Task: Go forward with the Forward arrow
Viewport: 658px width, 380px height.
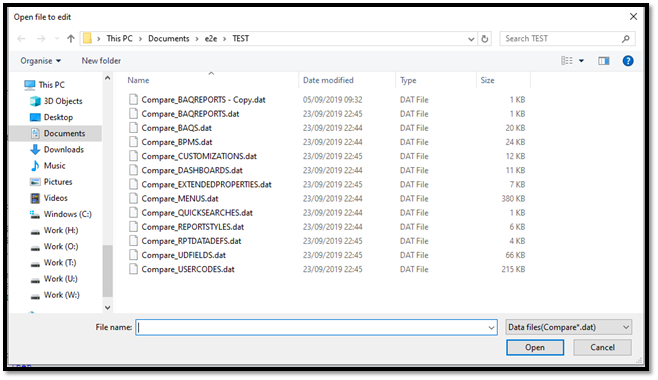Action: [x=41, y=39]
